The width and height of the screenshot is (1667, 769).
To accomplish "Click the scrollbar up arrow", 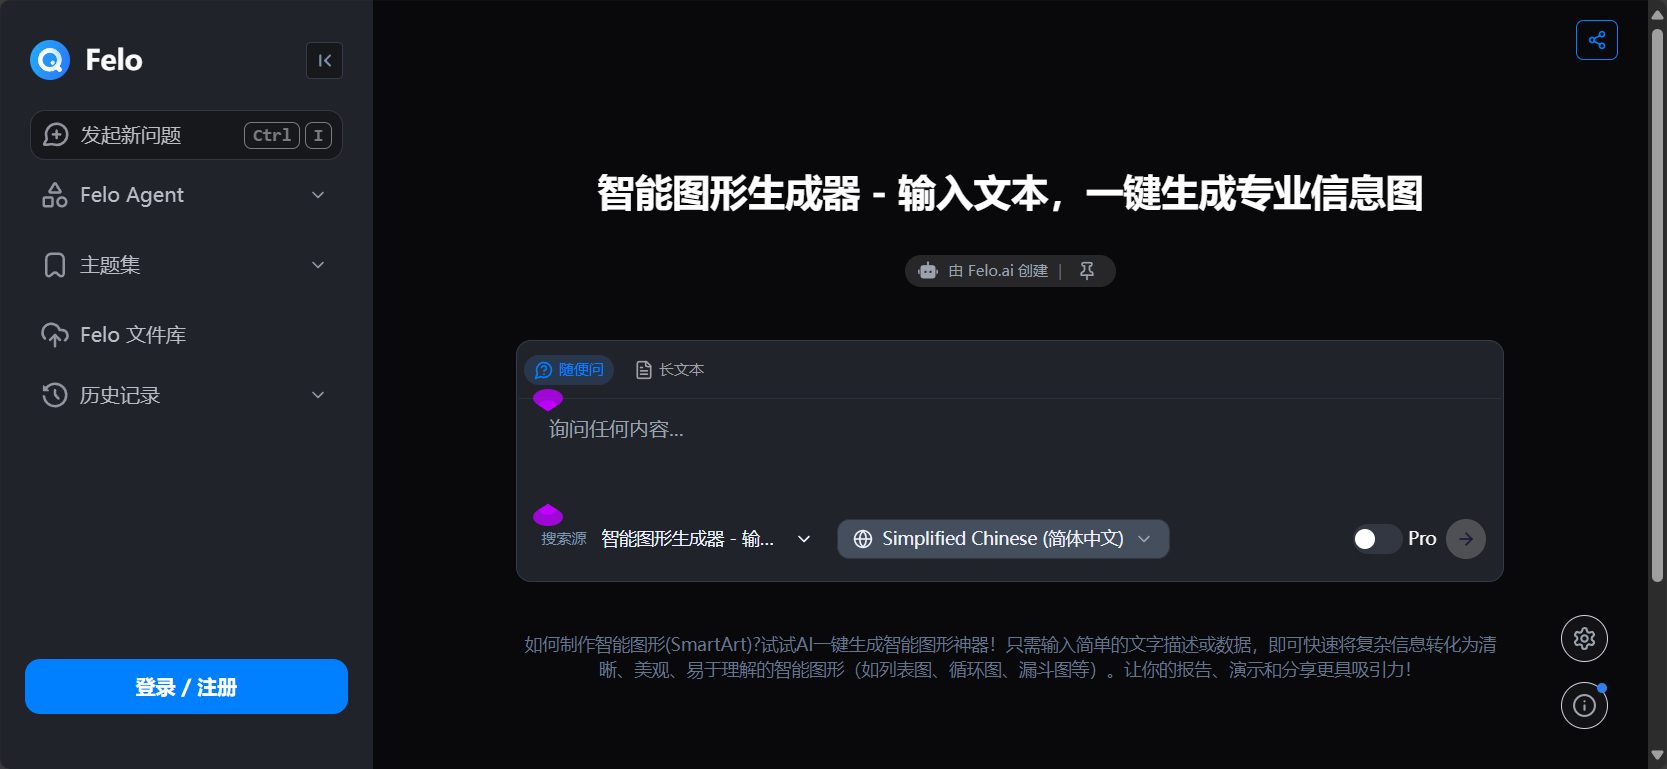I will pos(1657,13).
